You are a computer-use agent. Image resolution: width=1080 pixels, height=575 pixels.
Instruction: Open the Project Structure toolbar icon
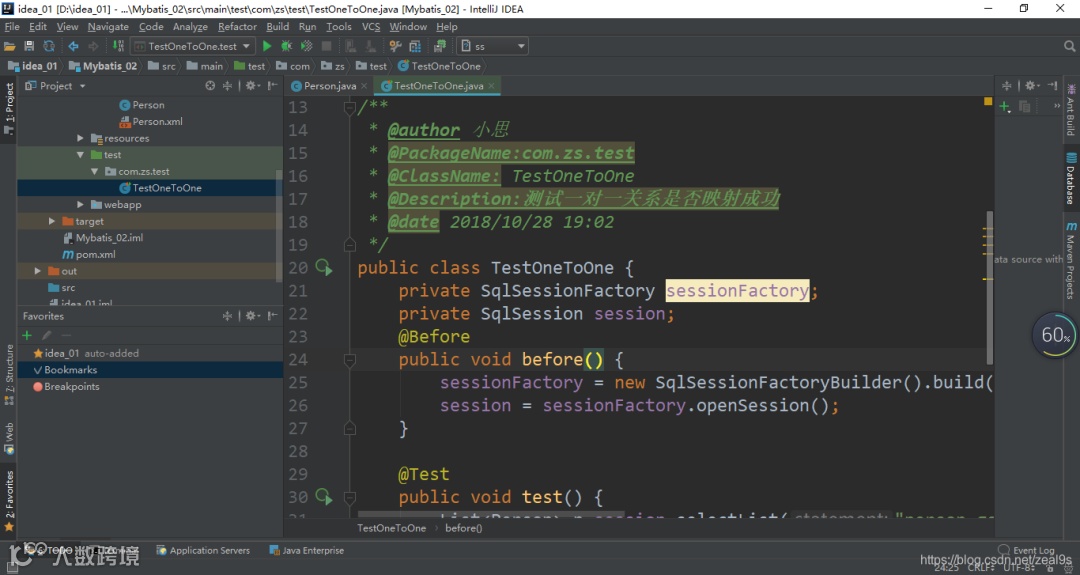[x=415, y=46]
